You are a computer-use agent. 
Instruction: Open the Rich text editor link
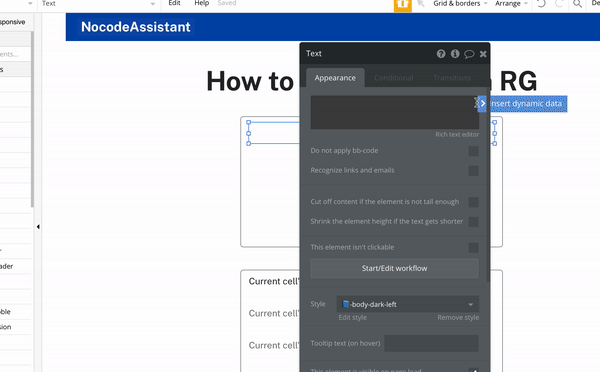457,134
